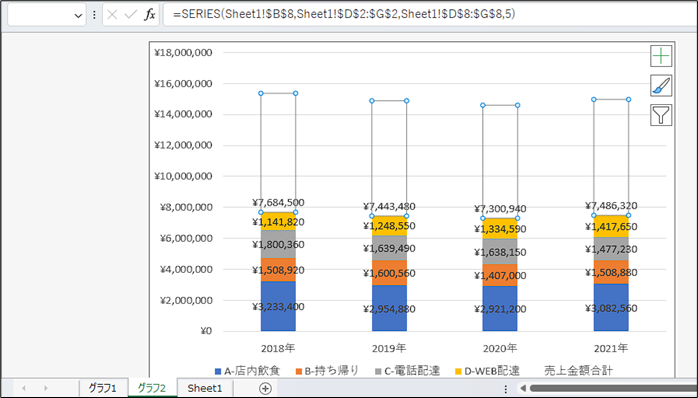Viewport: 698px width, 398px height.
Task: Click the Cancel X icon in formula bar
Action: (x=112, y=15)
